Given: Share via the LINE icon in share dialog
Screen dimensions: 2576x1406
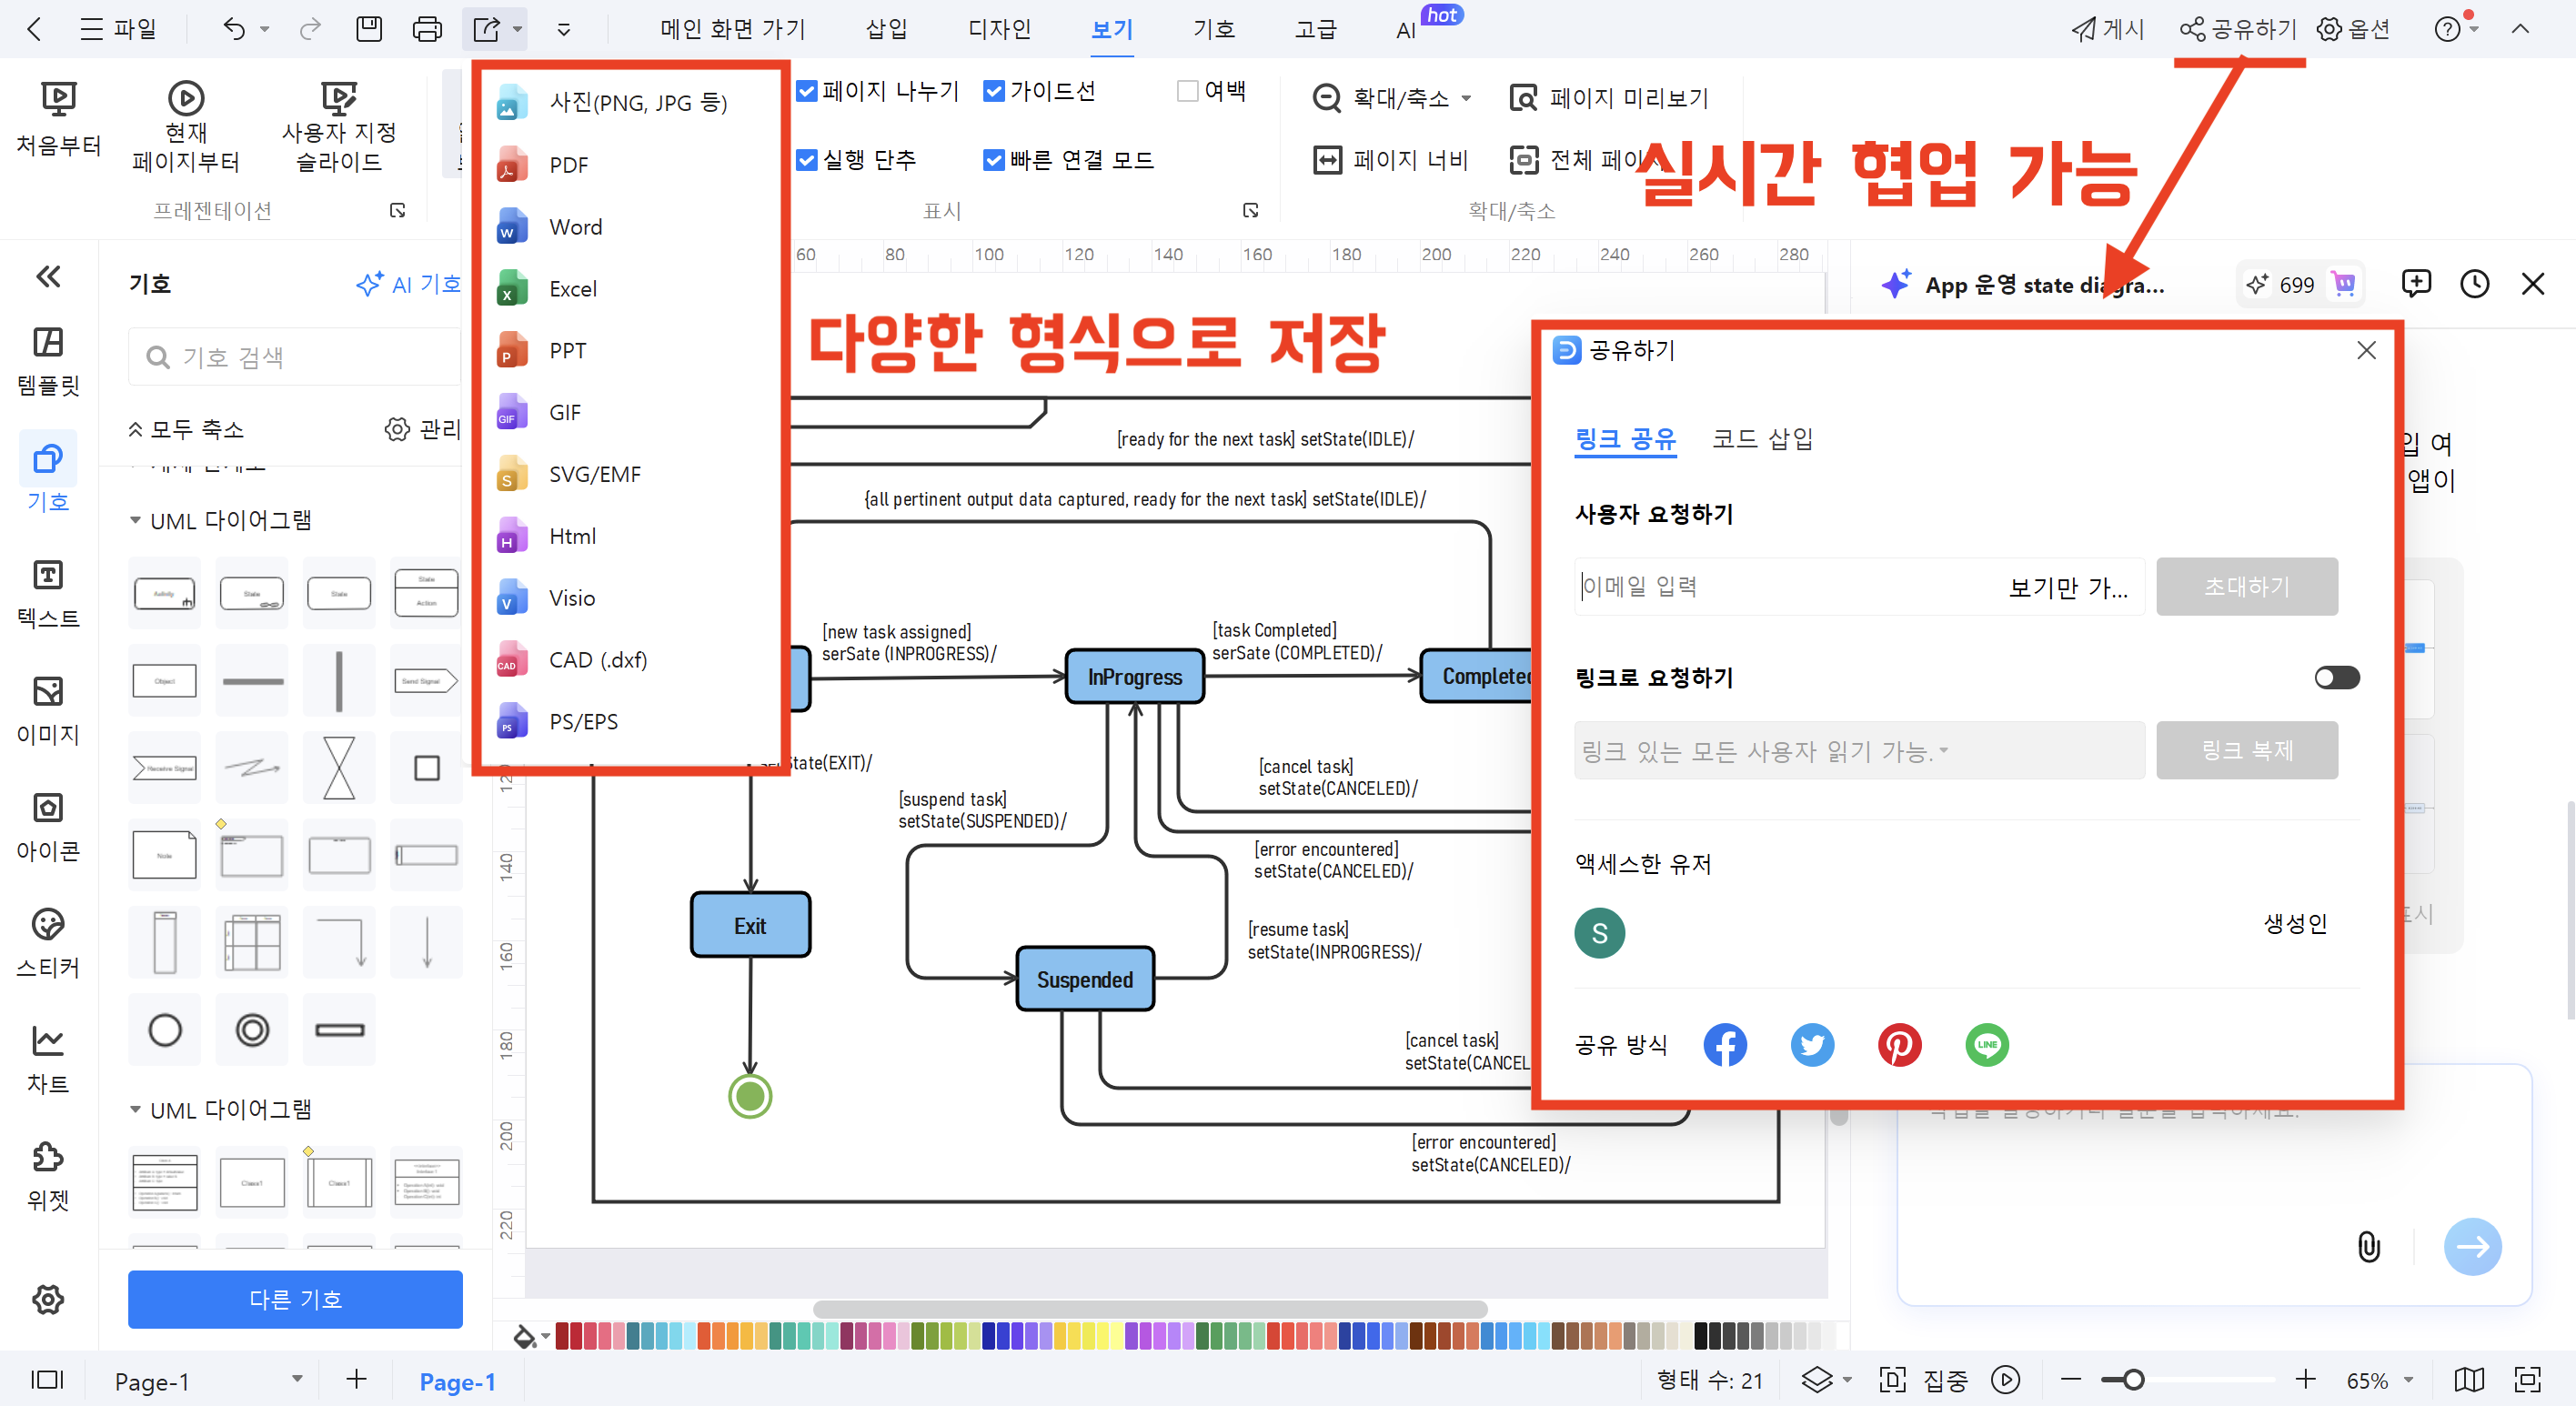Looking at the screenshot, I should tap(1986, 1045).
